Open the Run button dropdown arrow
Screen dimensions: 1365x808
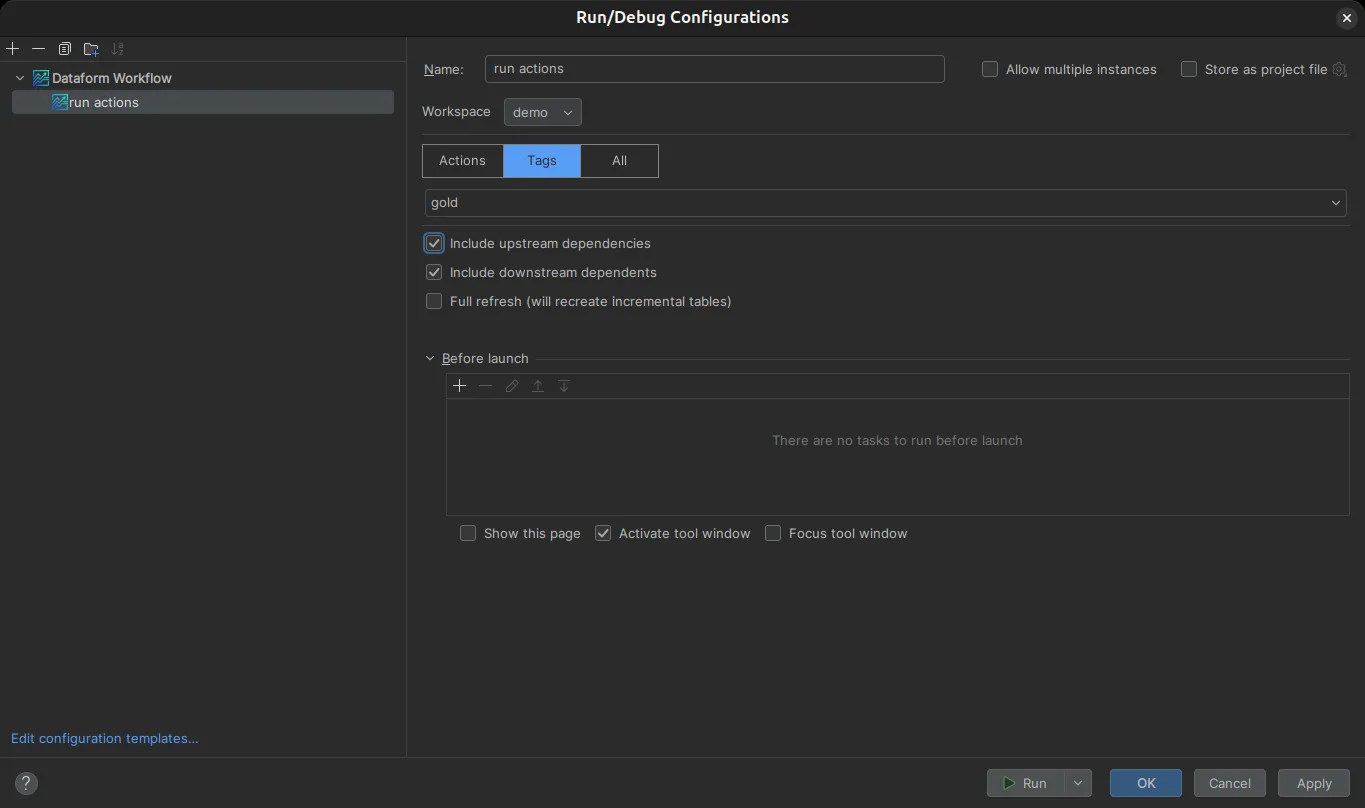coord(1077,783)
